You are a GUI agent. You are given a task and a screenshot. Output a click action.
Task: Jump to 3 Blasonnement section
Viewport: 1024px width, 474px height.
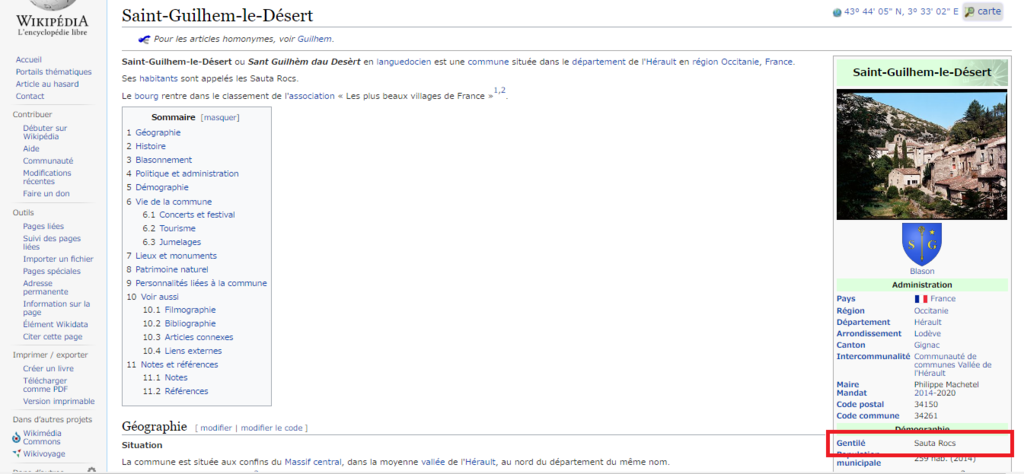click(159, 160)
